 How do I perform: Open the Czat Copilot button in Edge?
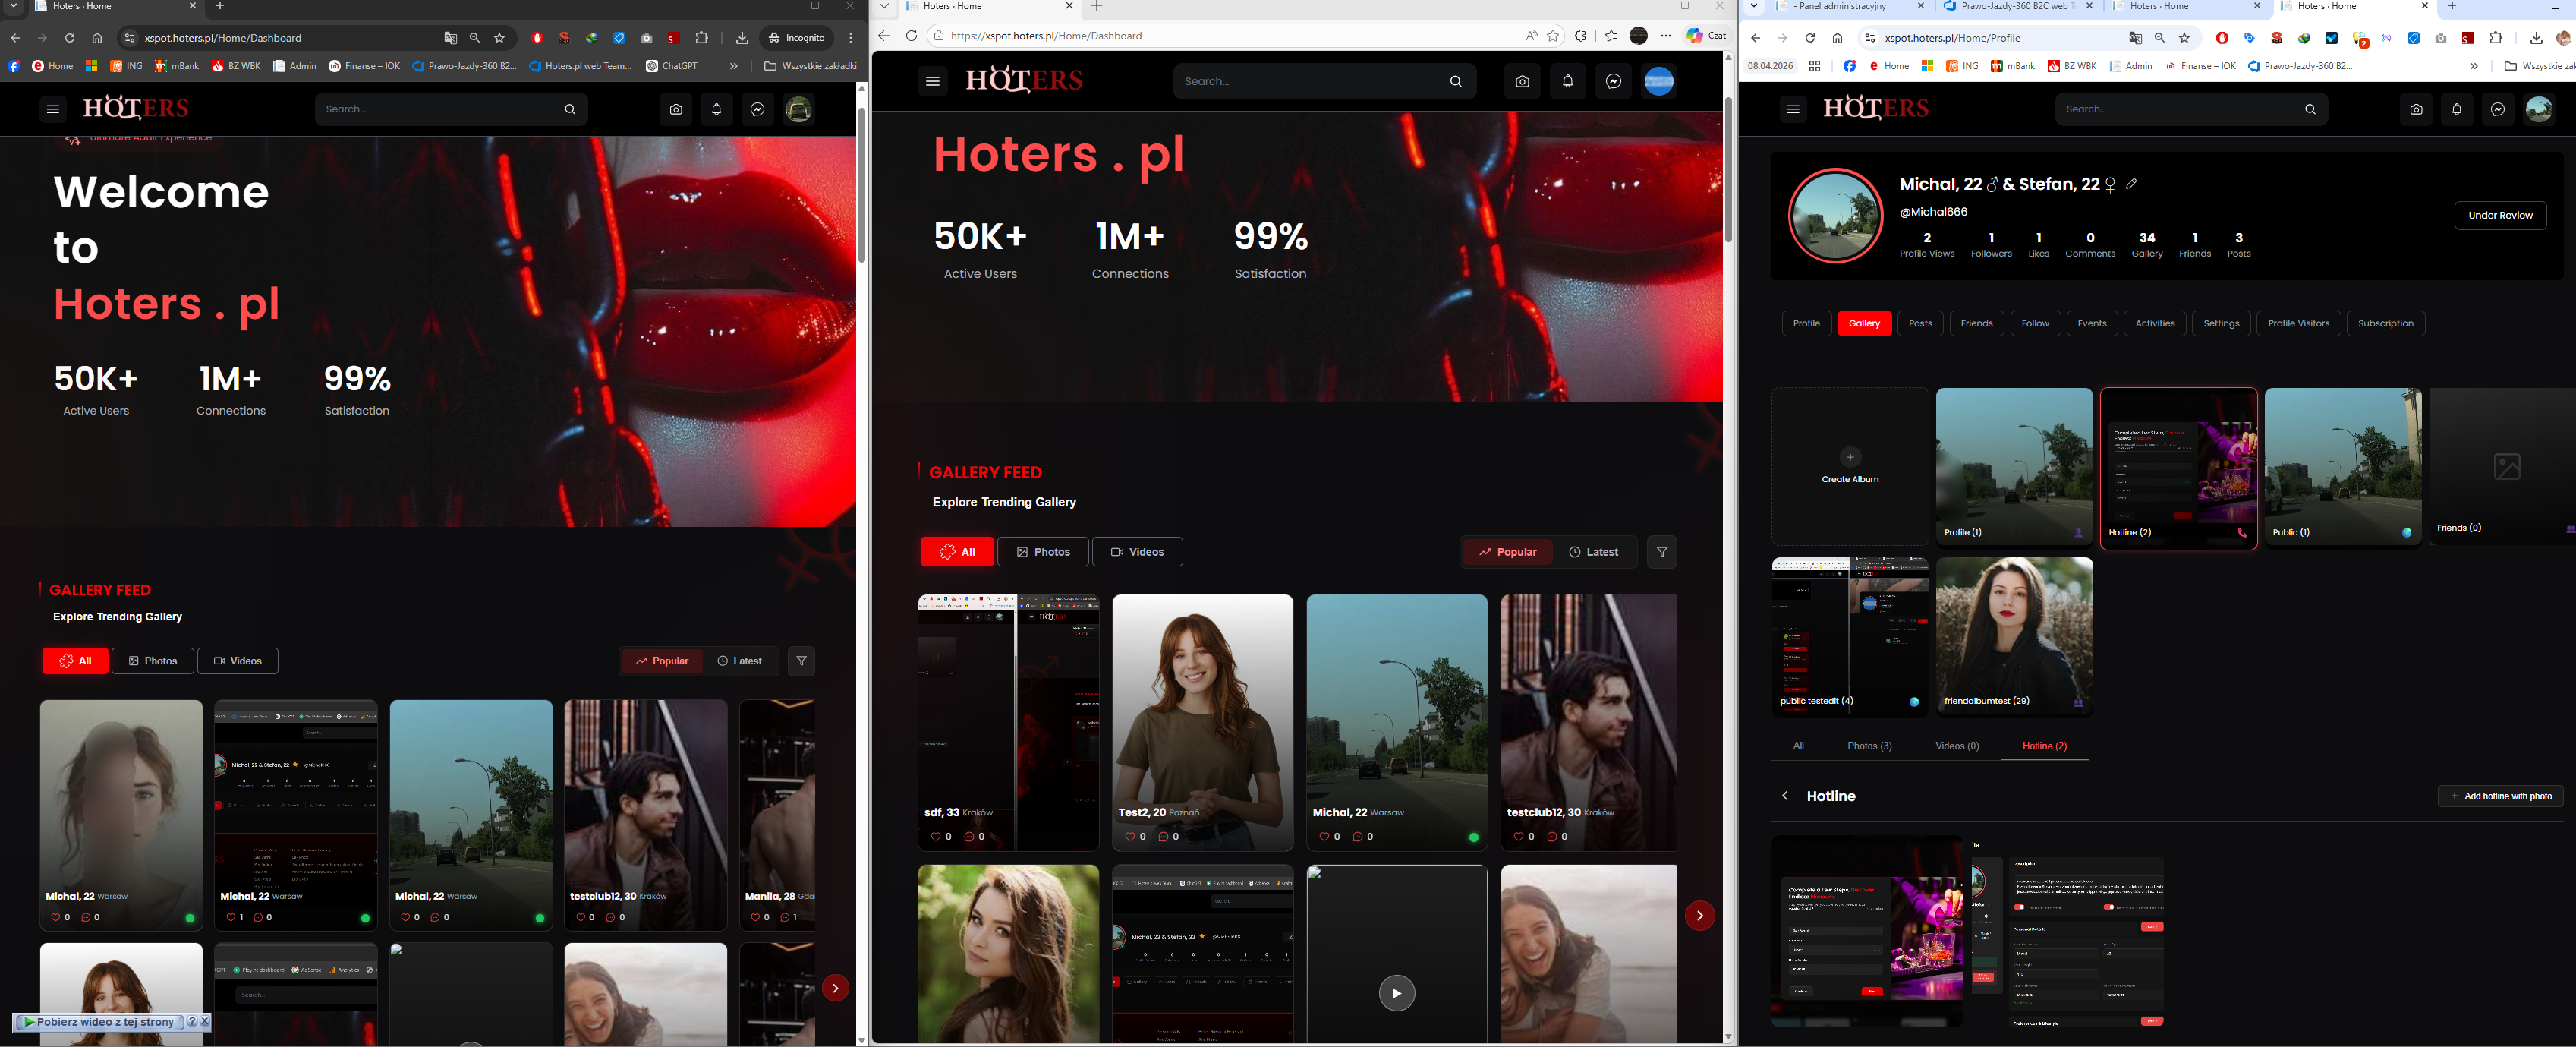(1707, 36)
